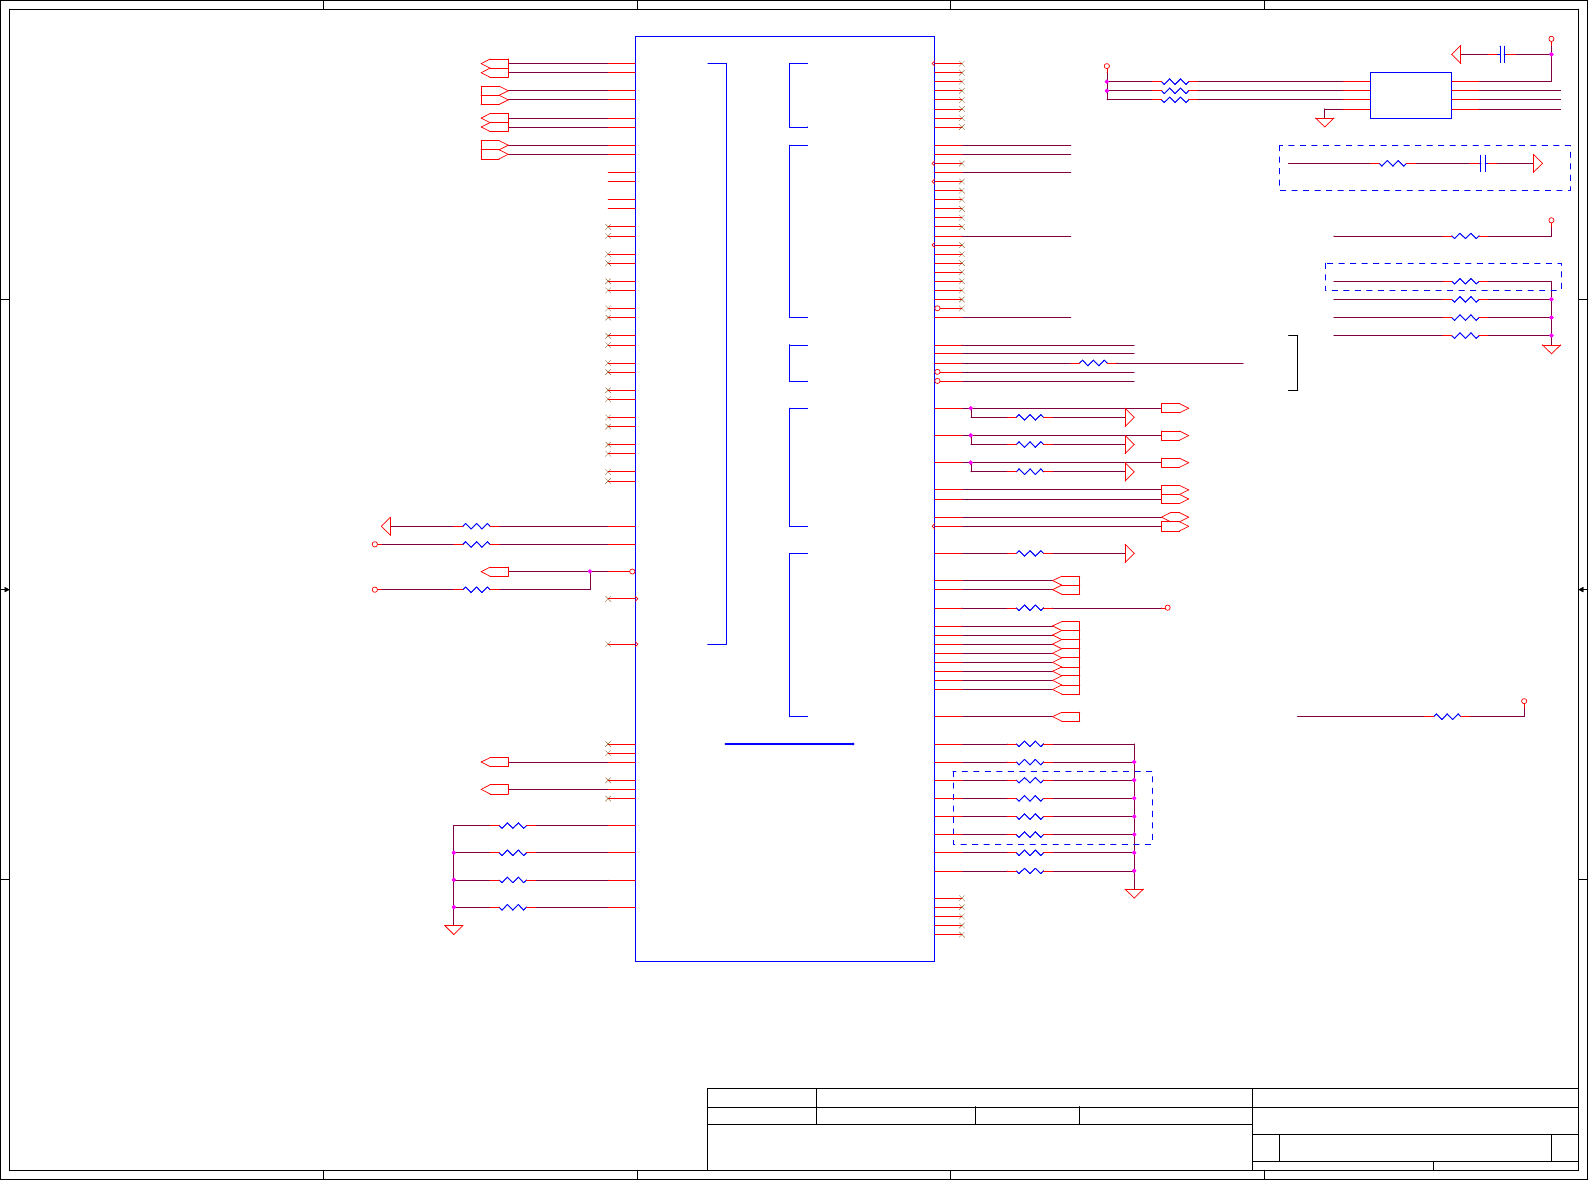Click the ground symbol below the small IC block
The image size is (1589, 1180).
pyautogui.click(x=1325, y=122)
